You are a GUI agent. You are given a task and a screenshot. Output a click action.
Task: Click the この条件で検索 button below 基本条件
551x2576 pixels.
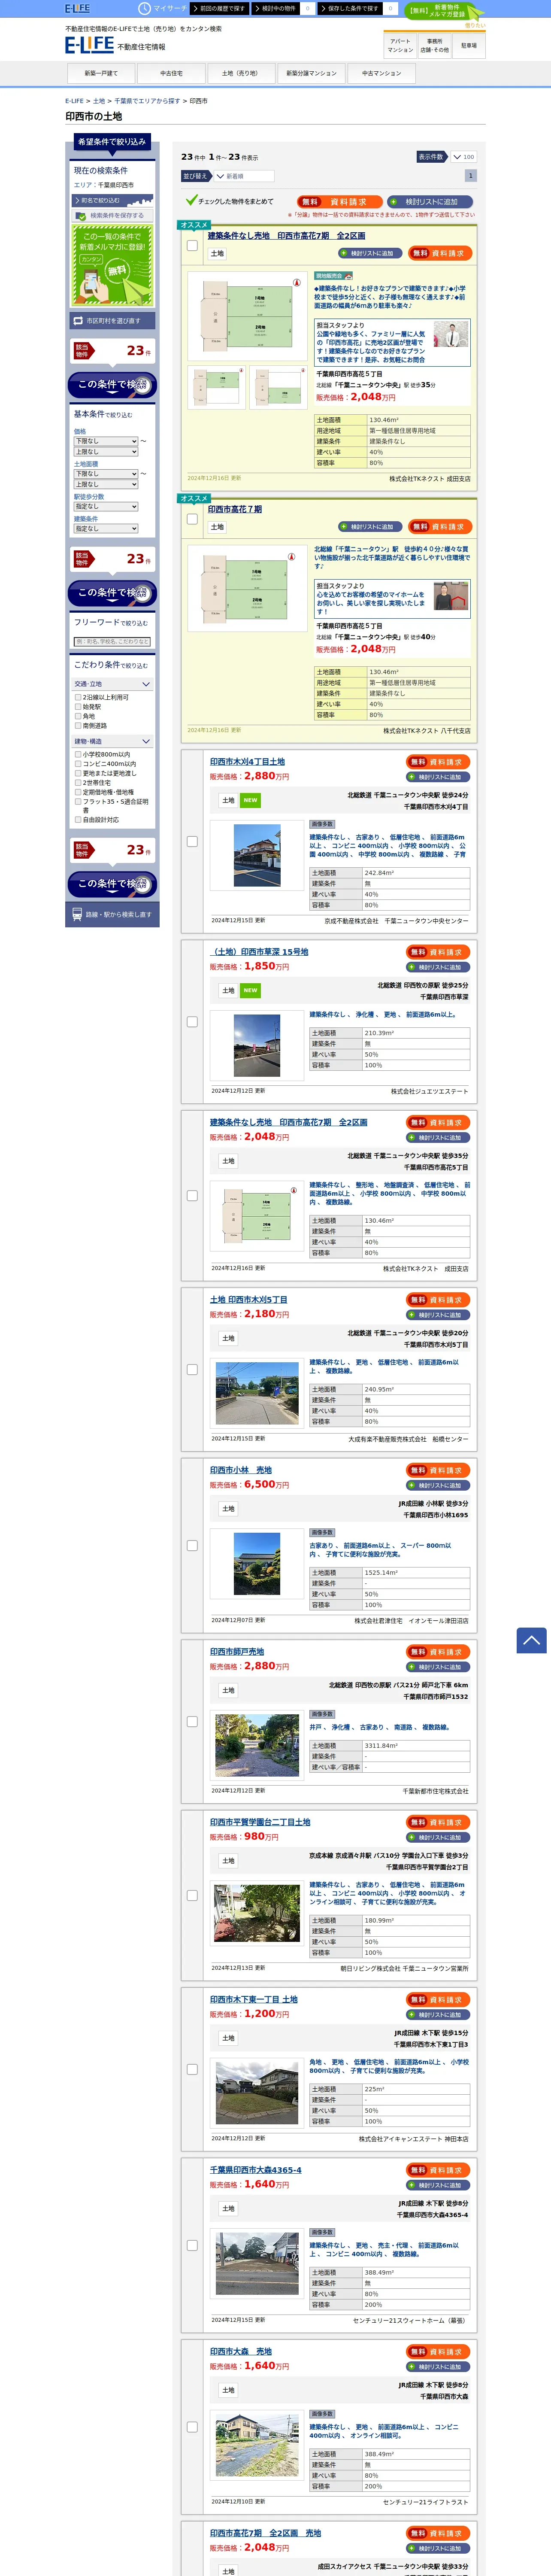coord(112,593)
